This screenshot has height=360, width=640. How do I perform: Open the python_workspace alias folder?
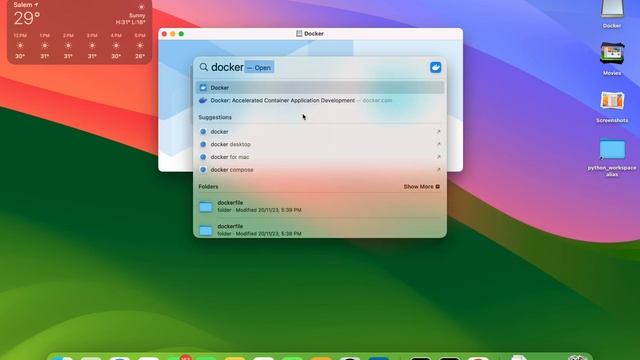pyautogui.click(x=612, y=157)
